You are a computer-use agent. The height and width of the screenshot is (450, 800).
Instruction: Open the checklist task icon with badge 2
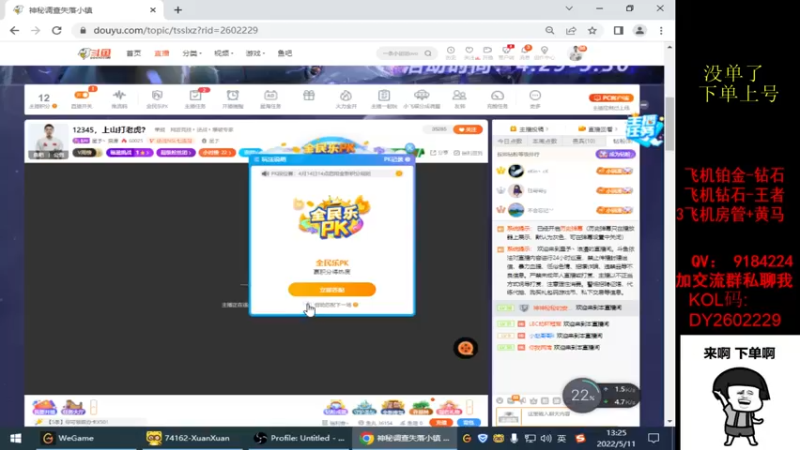click(195, 95)
